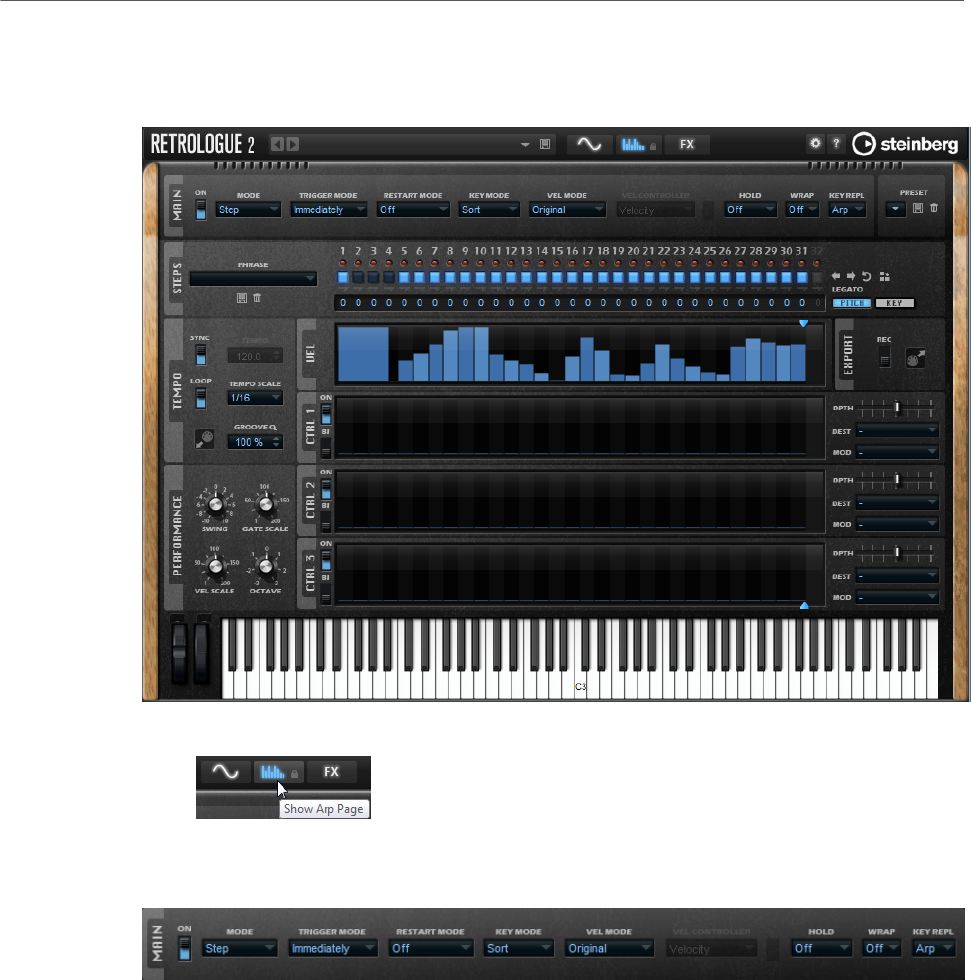Toggle the arpeggiator ON switch in the plug-in window
The image size is (971, 980).
(201, 209)
